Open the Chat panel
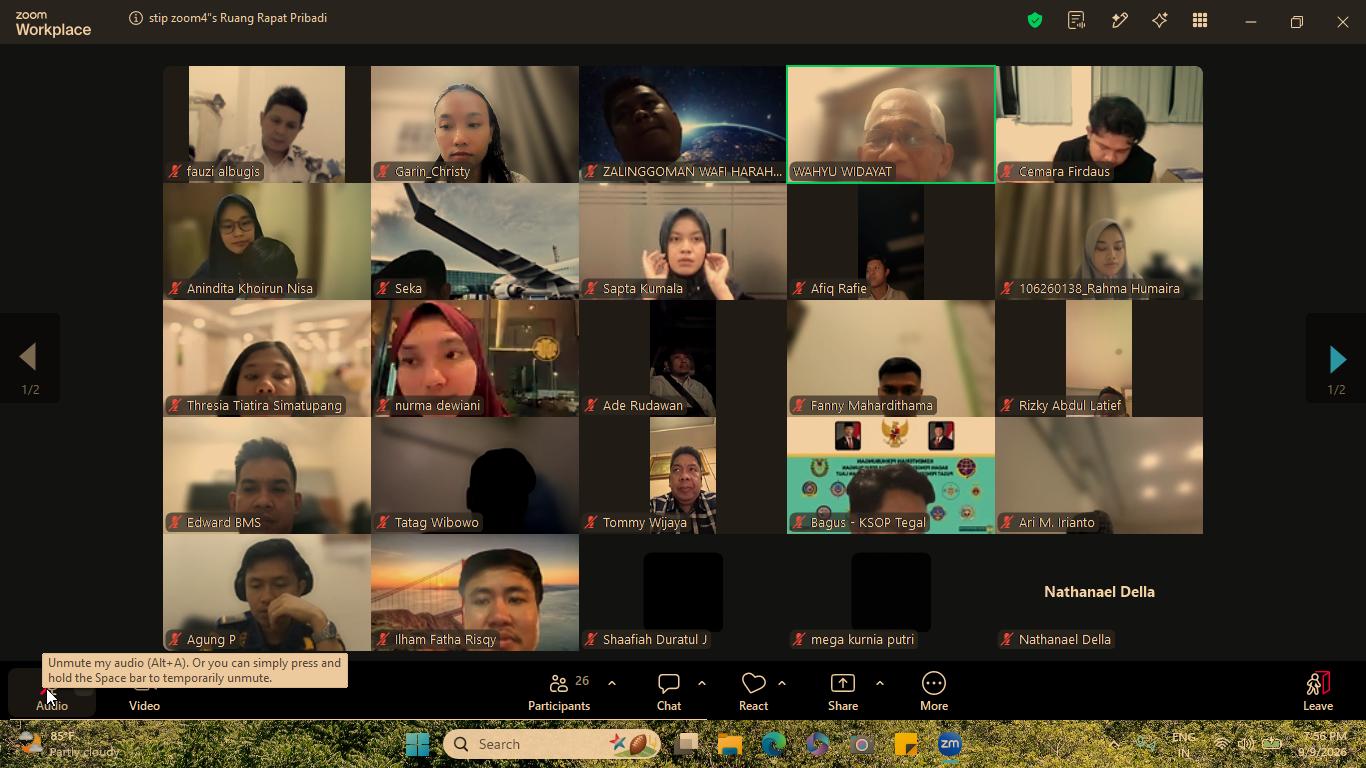 coord(669,692)
